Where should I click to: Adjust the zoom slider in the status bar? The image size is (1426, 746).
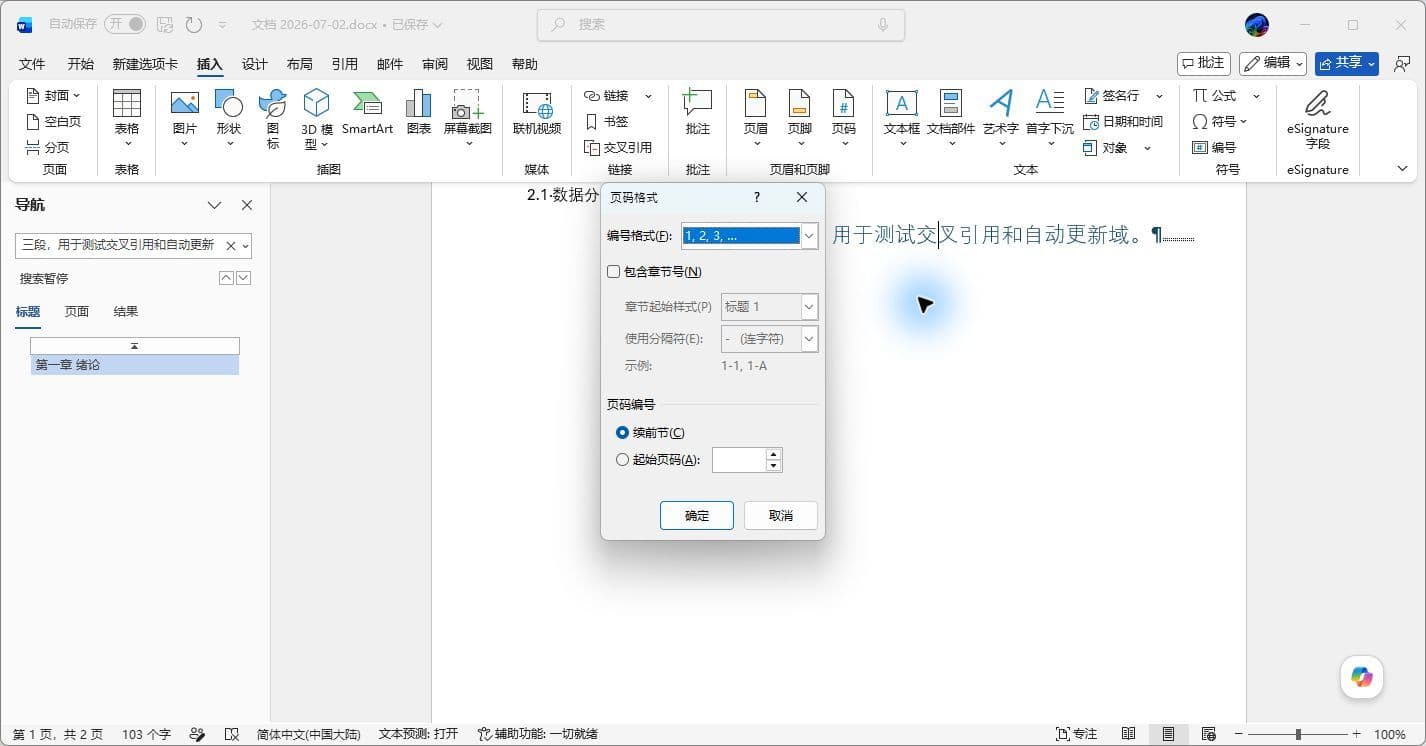click(1297, 734)
